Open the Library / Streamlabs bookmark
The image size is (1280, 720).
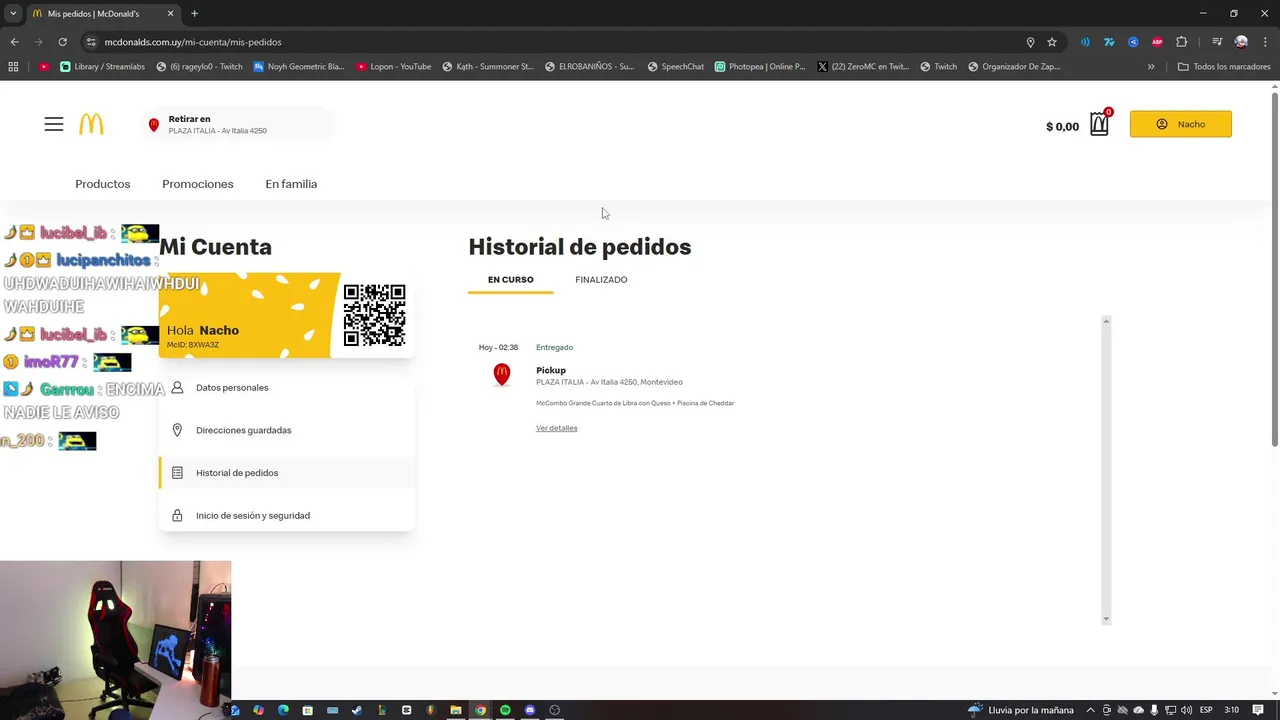102,67
